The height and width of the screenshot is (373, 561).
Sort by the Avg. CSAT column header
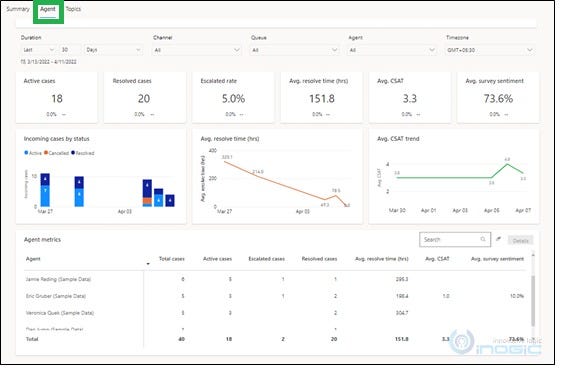(x=437, y=259)
